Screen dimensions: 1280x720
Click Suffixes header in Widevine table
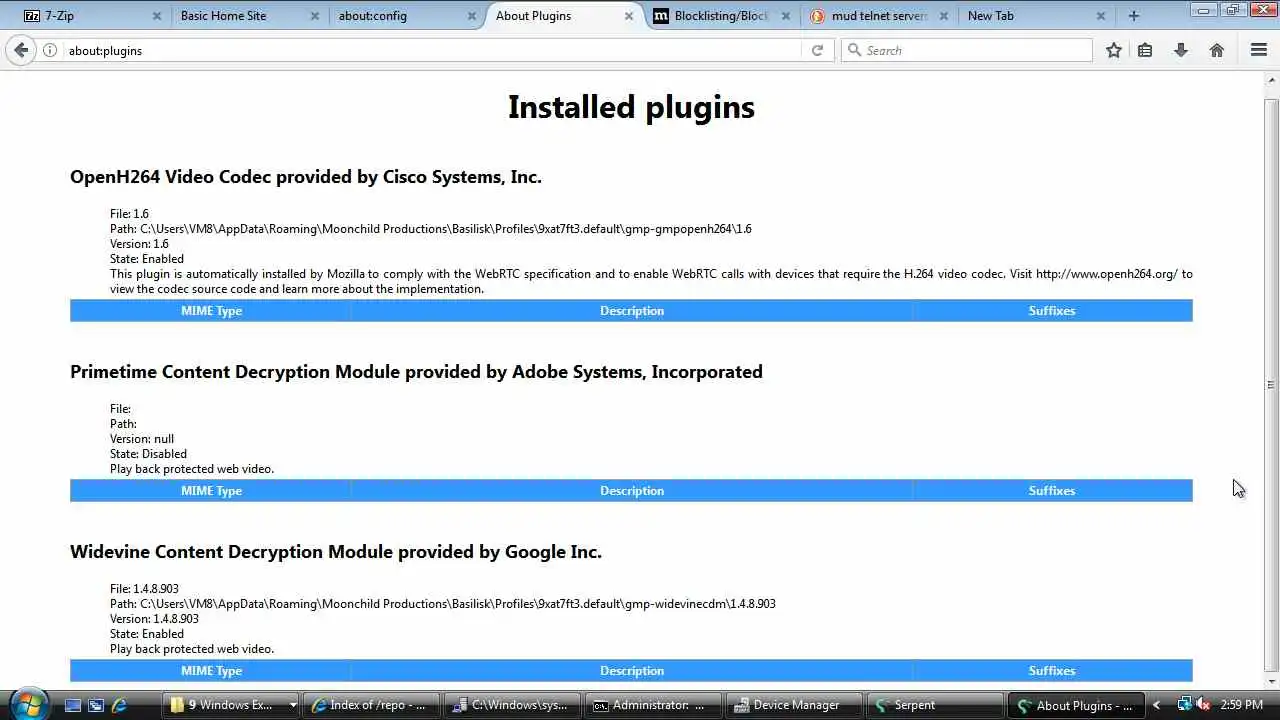click(x=1052, y=671)
